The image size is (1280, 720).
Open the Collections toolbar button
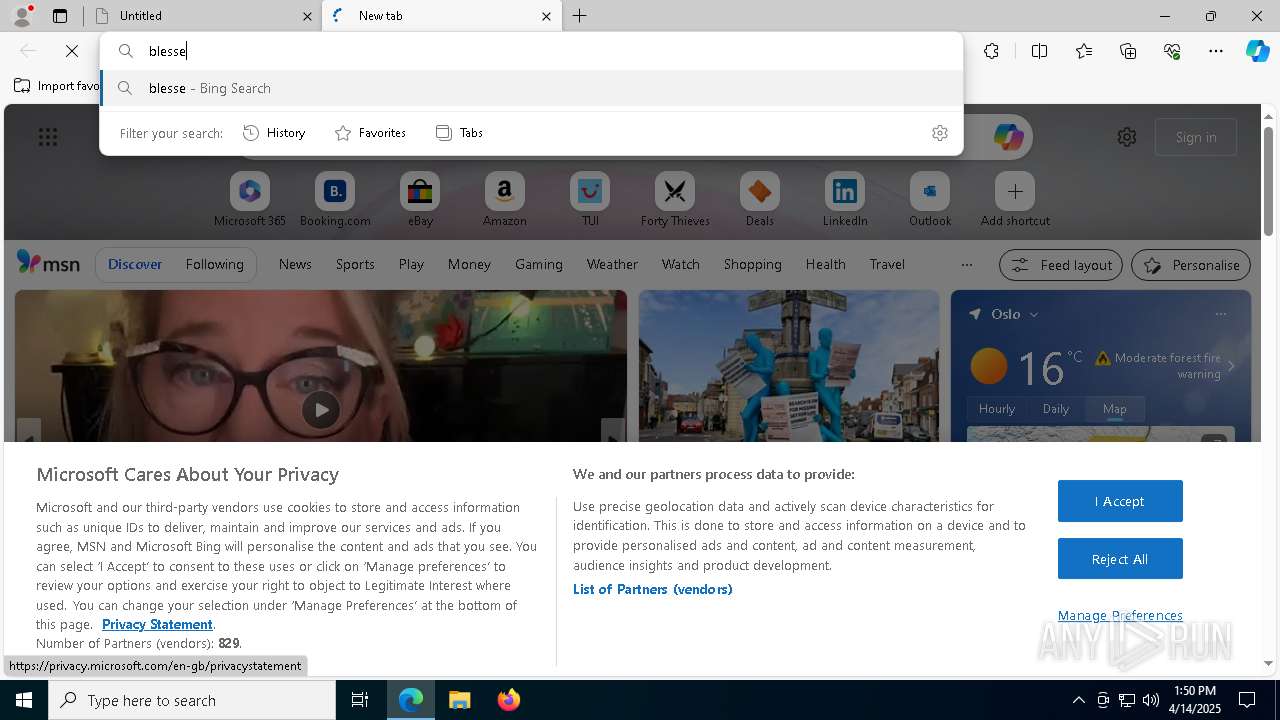pyautogui.click(x=1128, y=51)
